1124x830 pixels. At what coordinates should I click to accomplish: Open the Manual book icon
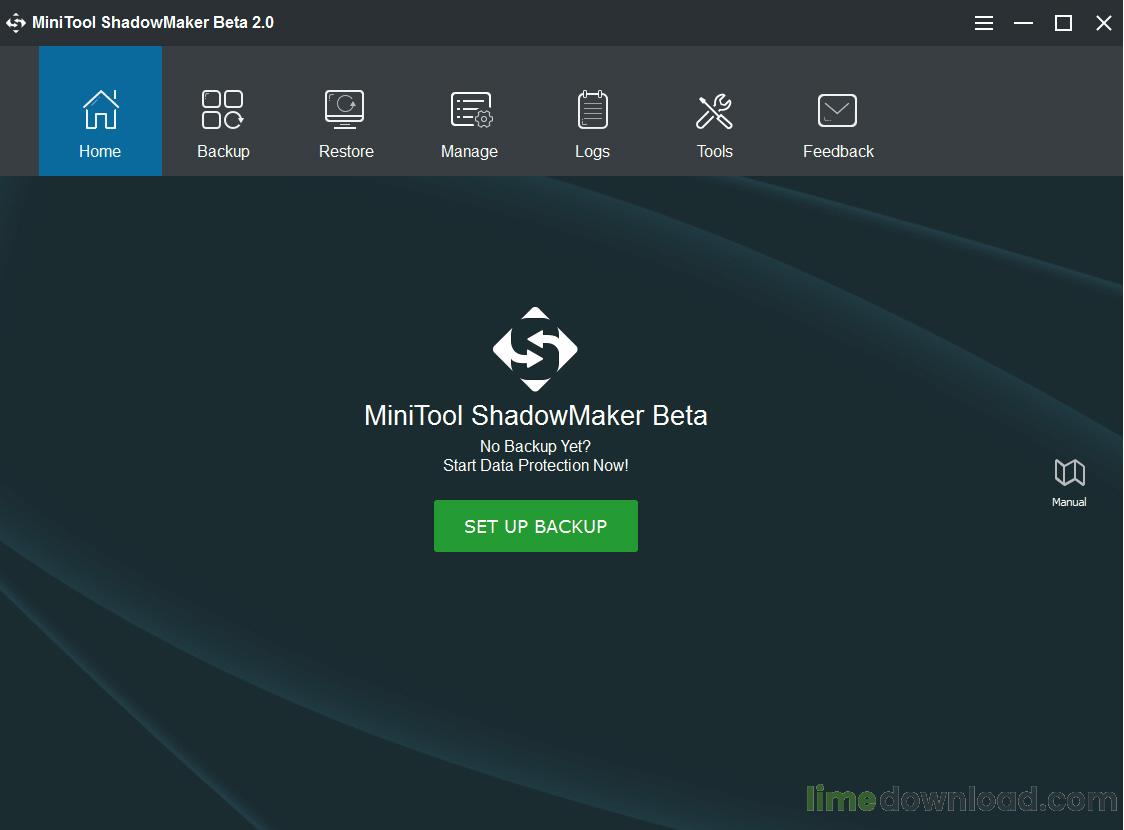[1069, 473]
